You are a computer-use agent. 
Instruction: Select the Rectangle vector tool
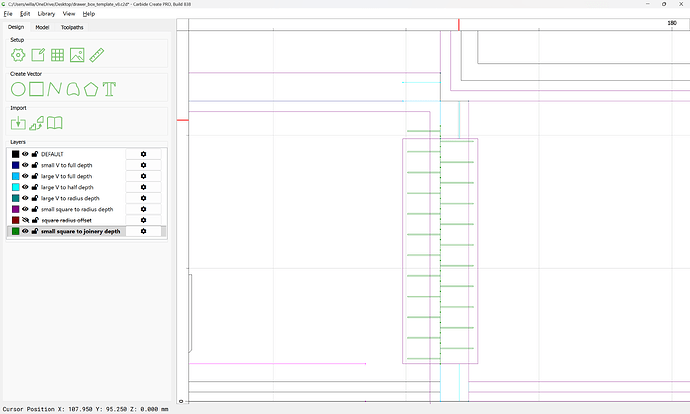pyautogui.click(x=36, y=89)
